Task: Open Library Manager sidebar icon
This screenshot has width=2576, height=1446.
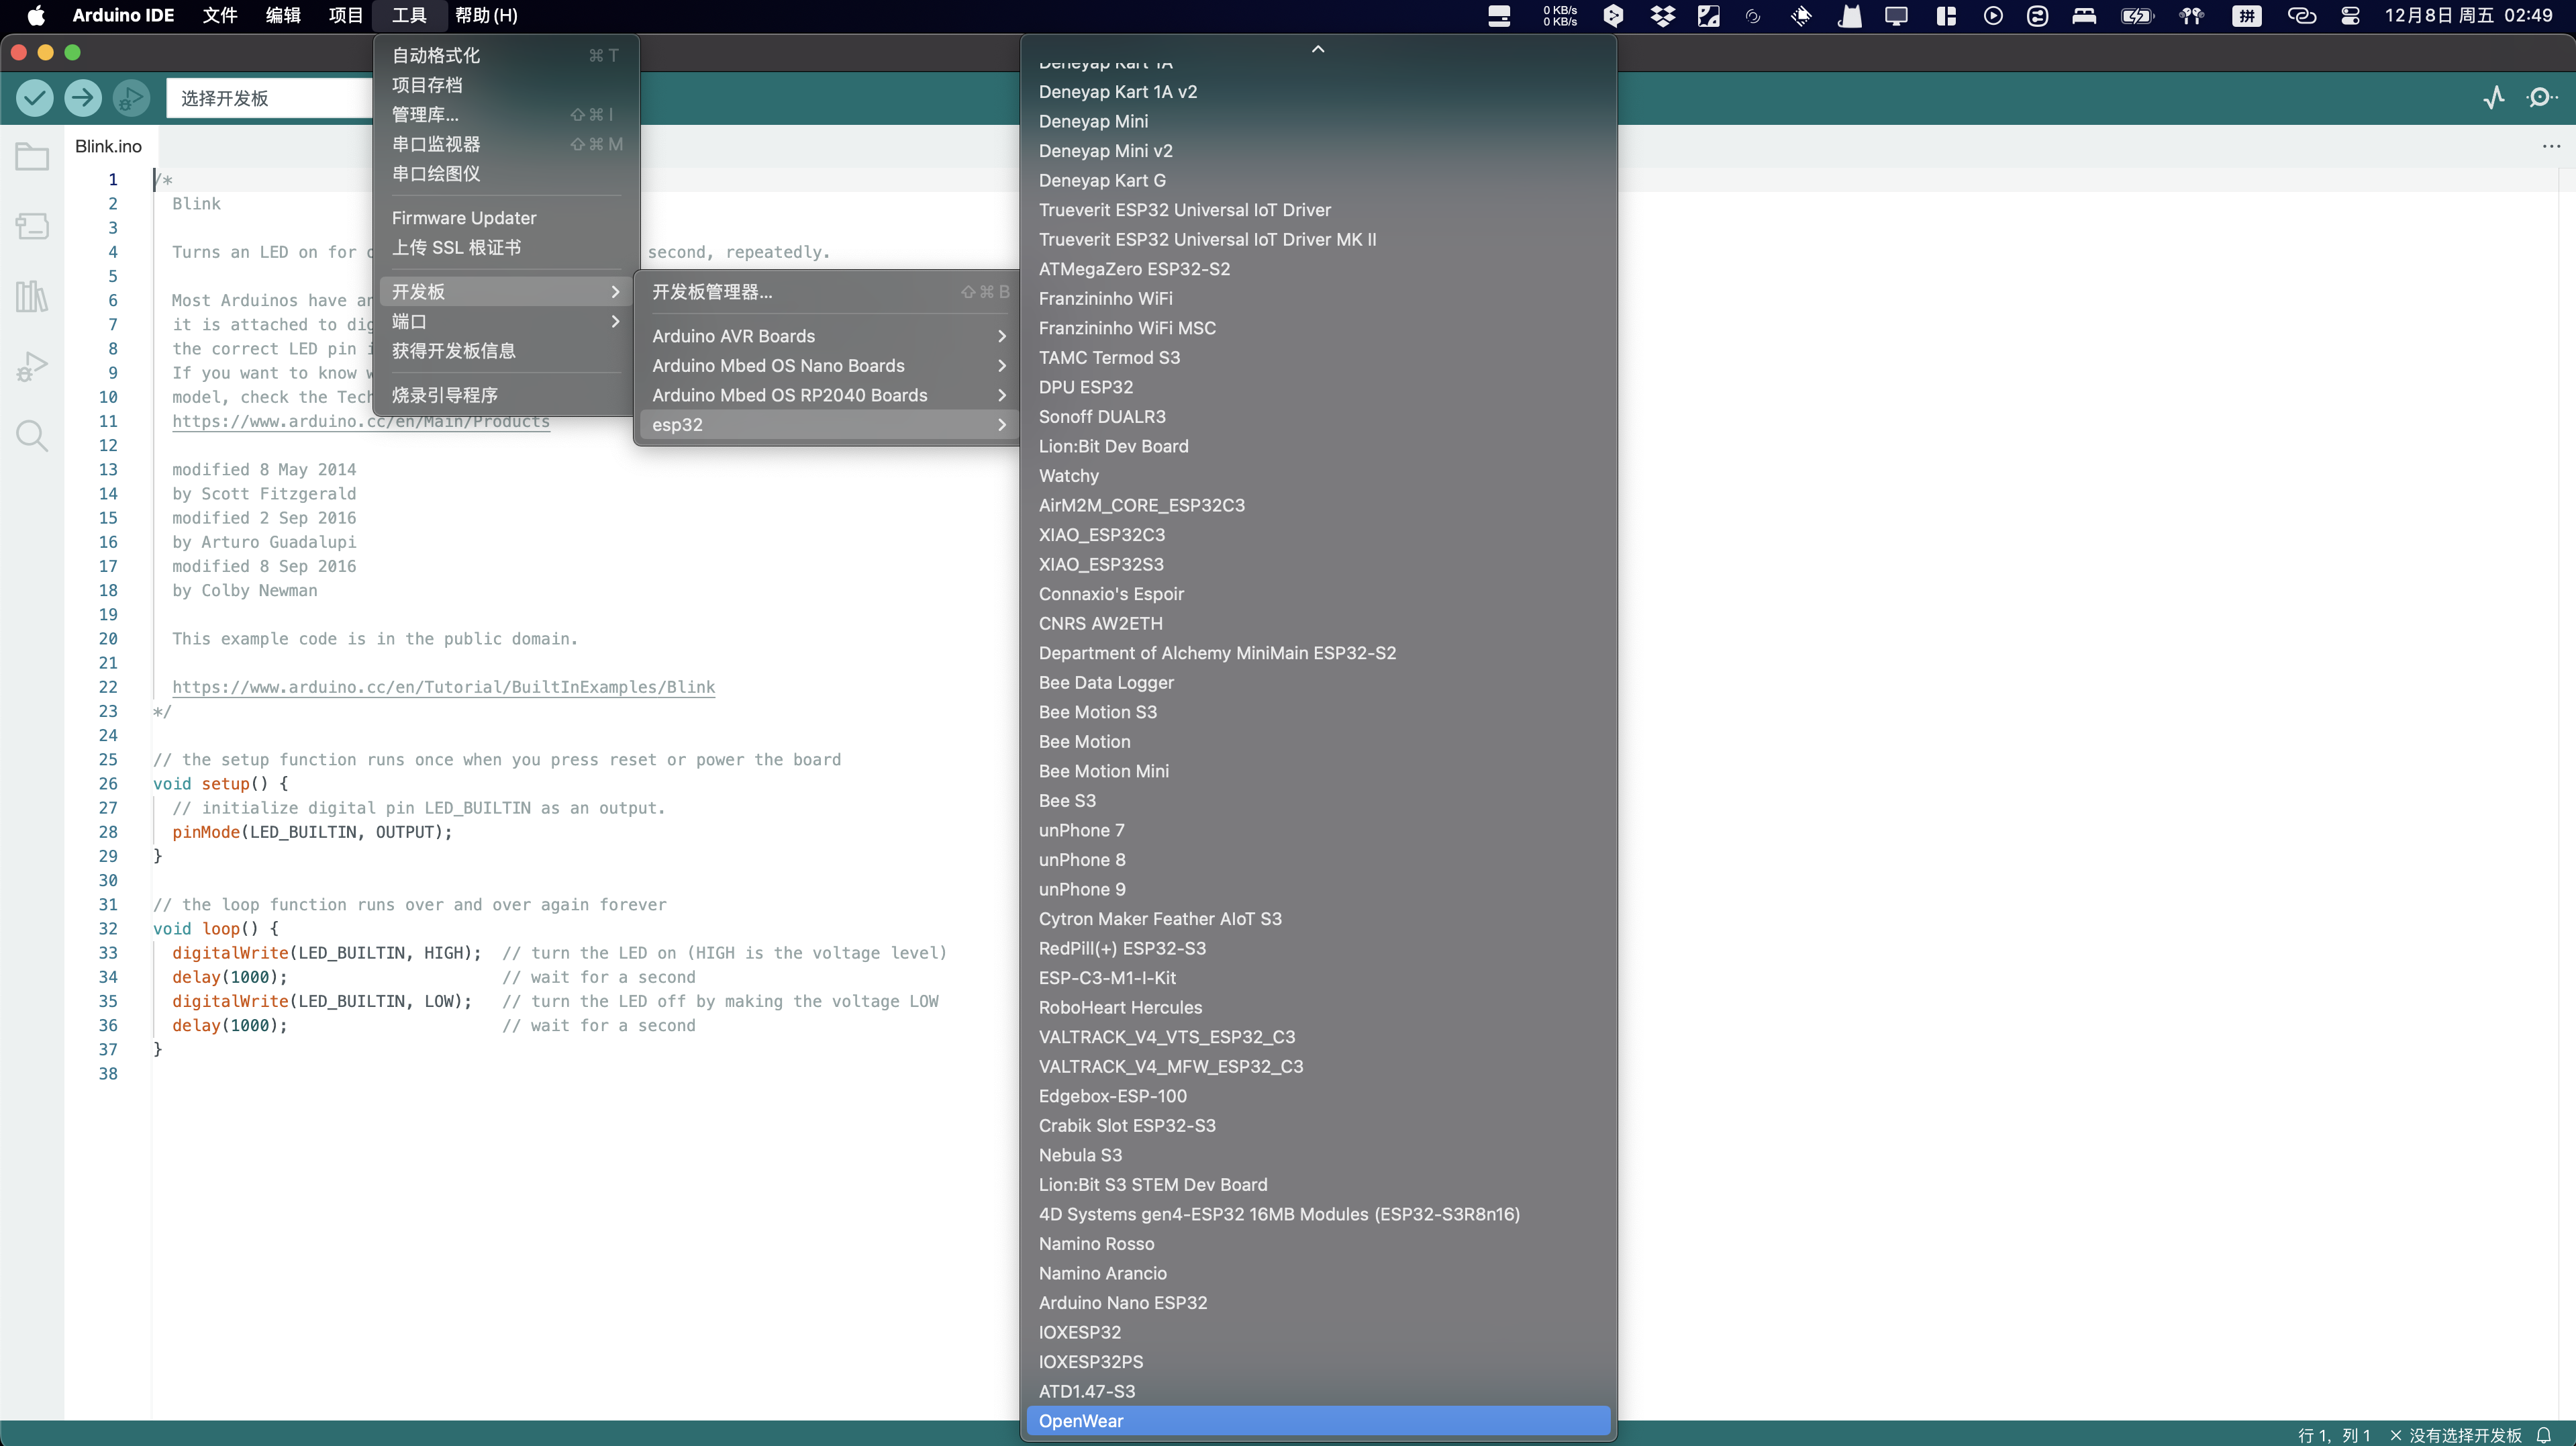Action: [32, 296]
